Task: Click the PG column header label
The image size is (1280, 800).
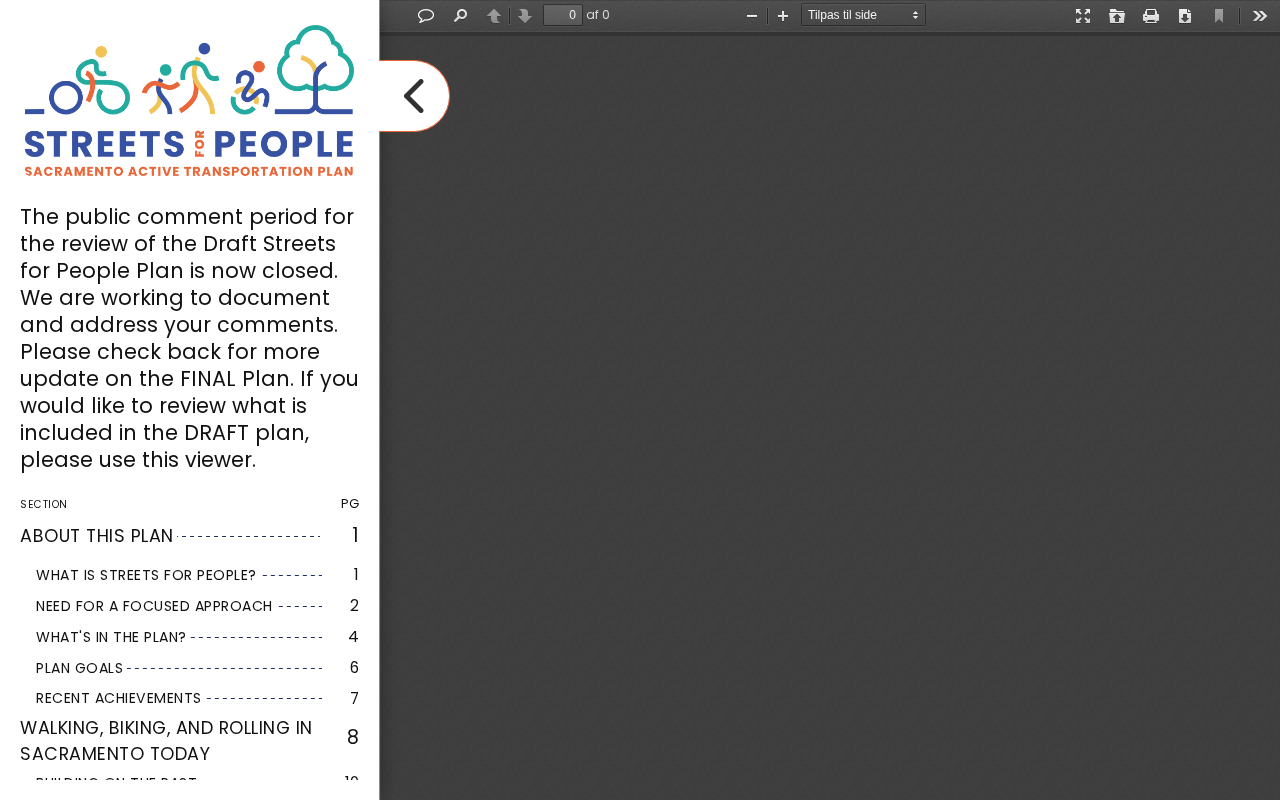Action: point(350,504)
